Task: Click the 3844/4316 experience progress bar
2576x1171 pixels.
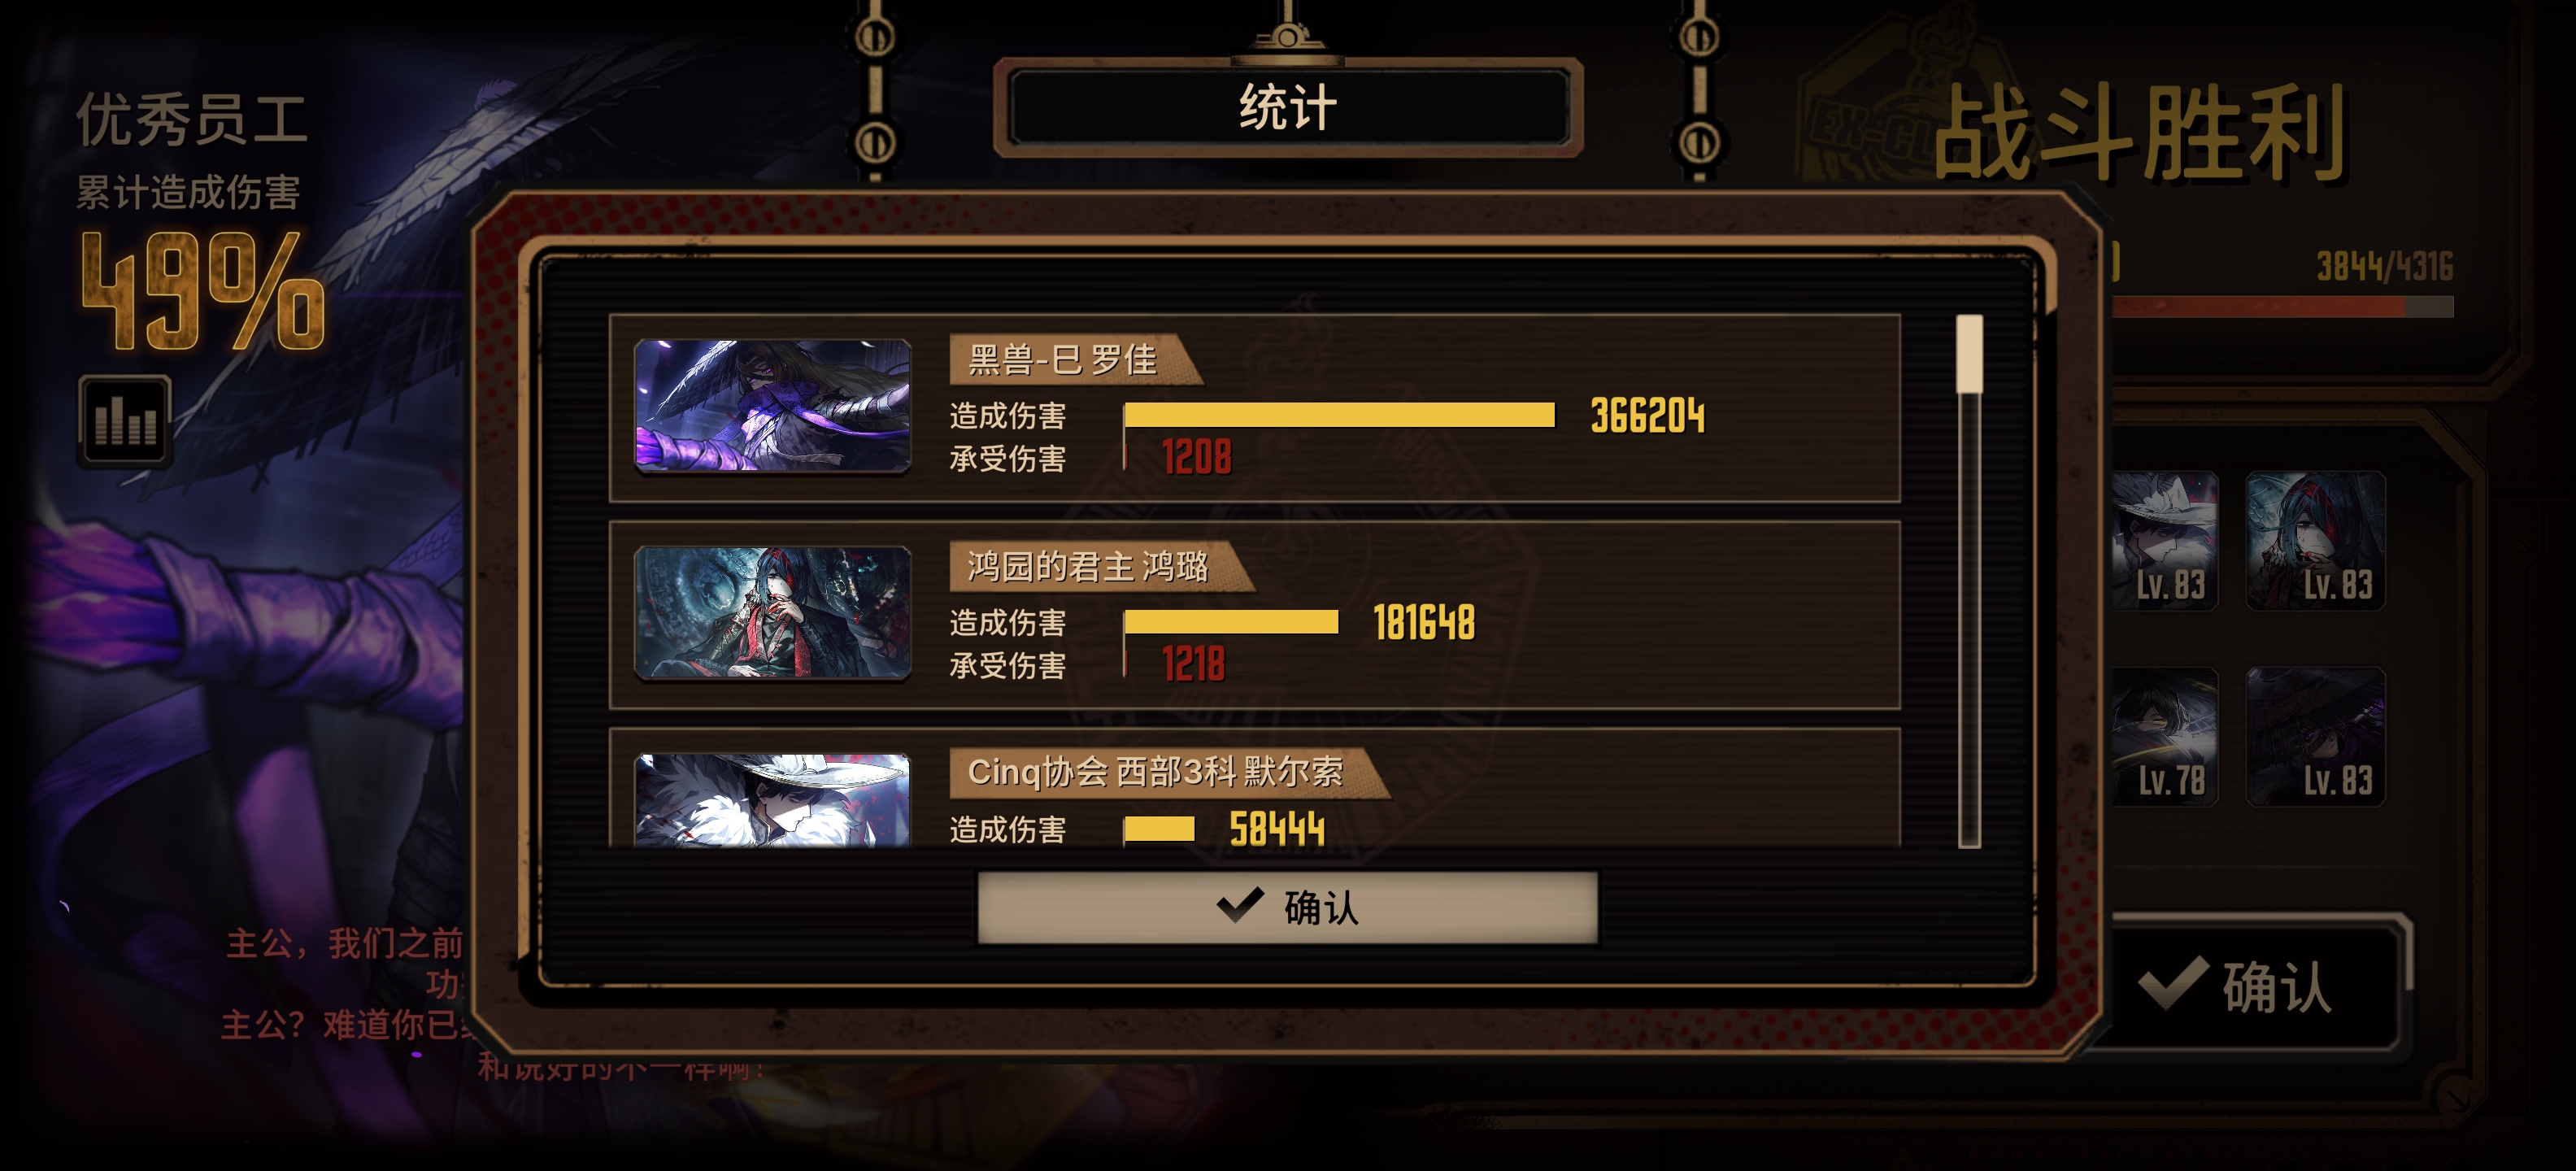Action: click(2282, 307)
